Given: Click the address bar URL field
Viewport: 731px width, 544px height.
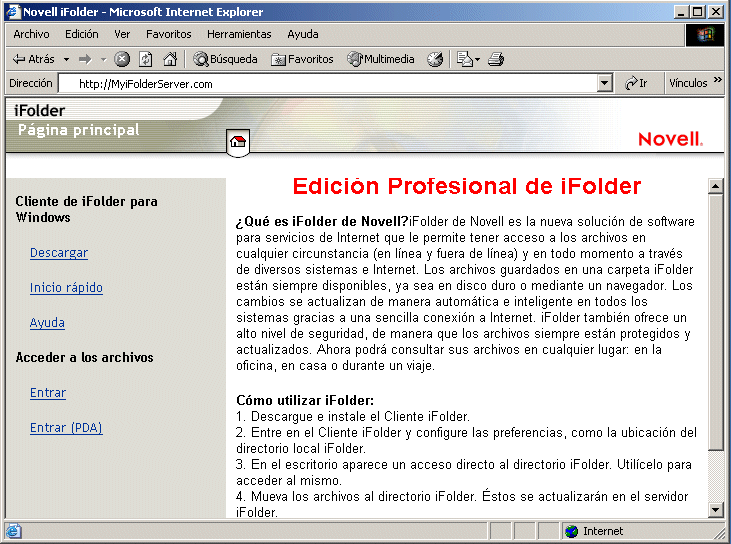Looking at the screenshot, I should click(328, 83).
